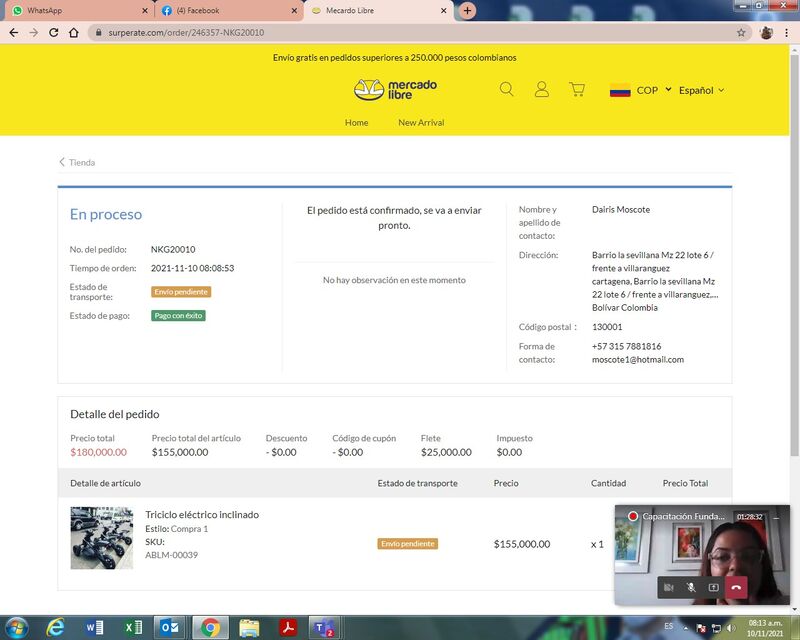Click the phone number +57 315 7881816
This screenshot has width=800, height=640.
coord(627,347)
